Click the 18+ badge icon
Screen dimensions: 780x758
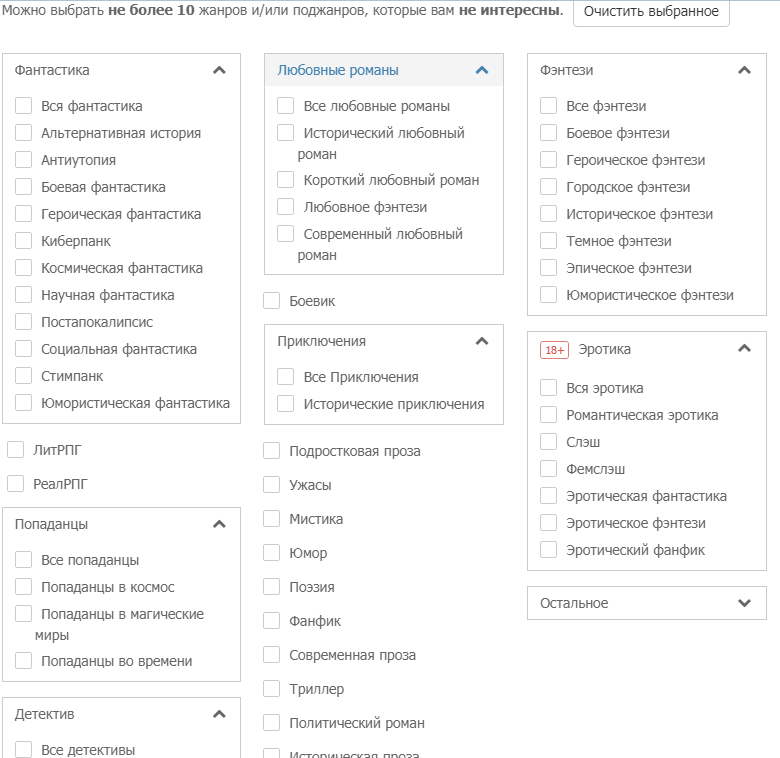pos(554,350)
